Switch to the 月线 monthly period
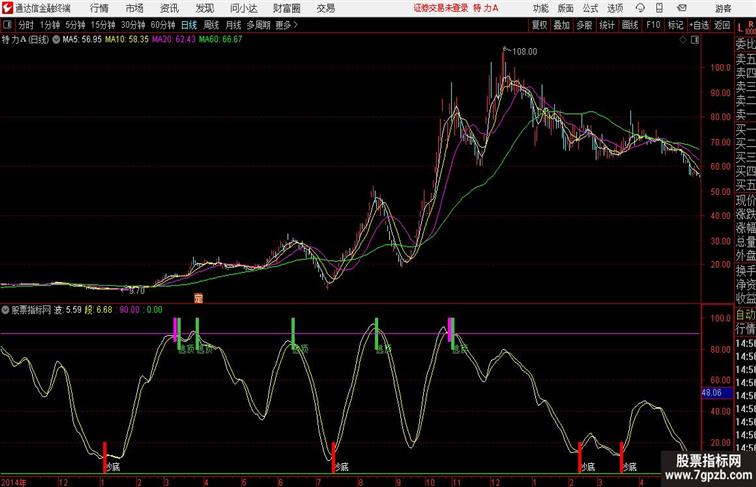The height and width of the screenshot is (487, 756). coord(233,25)
